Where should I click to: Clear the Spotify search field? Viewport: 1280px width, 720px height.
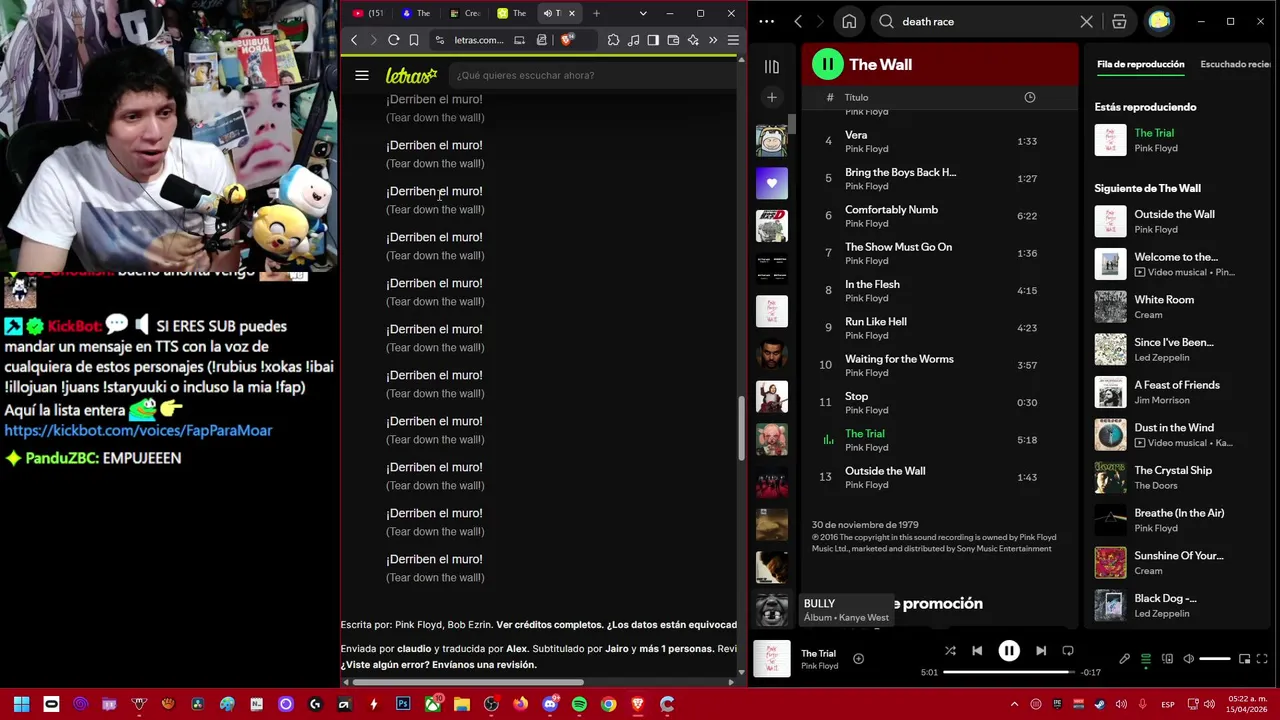point(1087,21)
